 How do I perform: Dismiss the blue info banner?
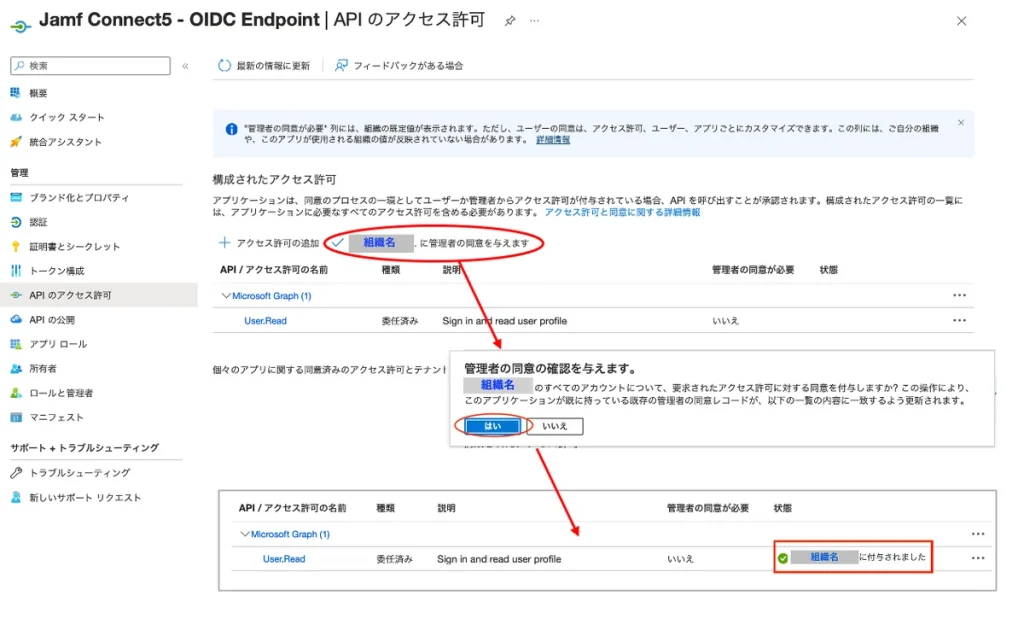(x=961, y=123)
